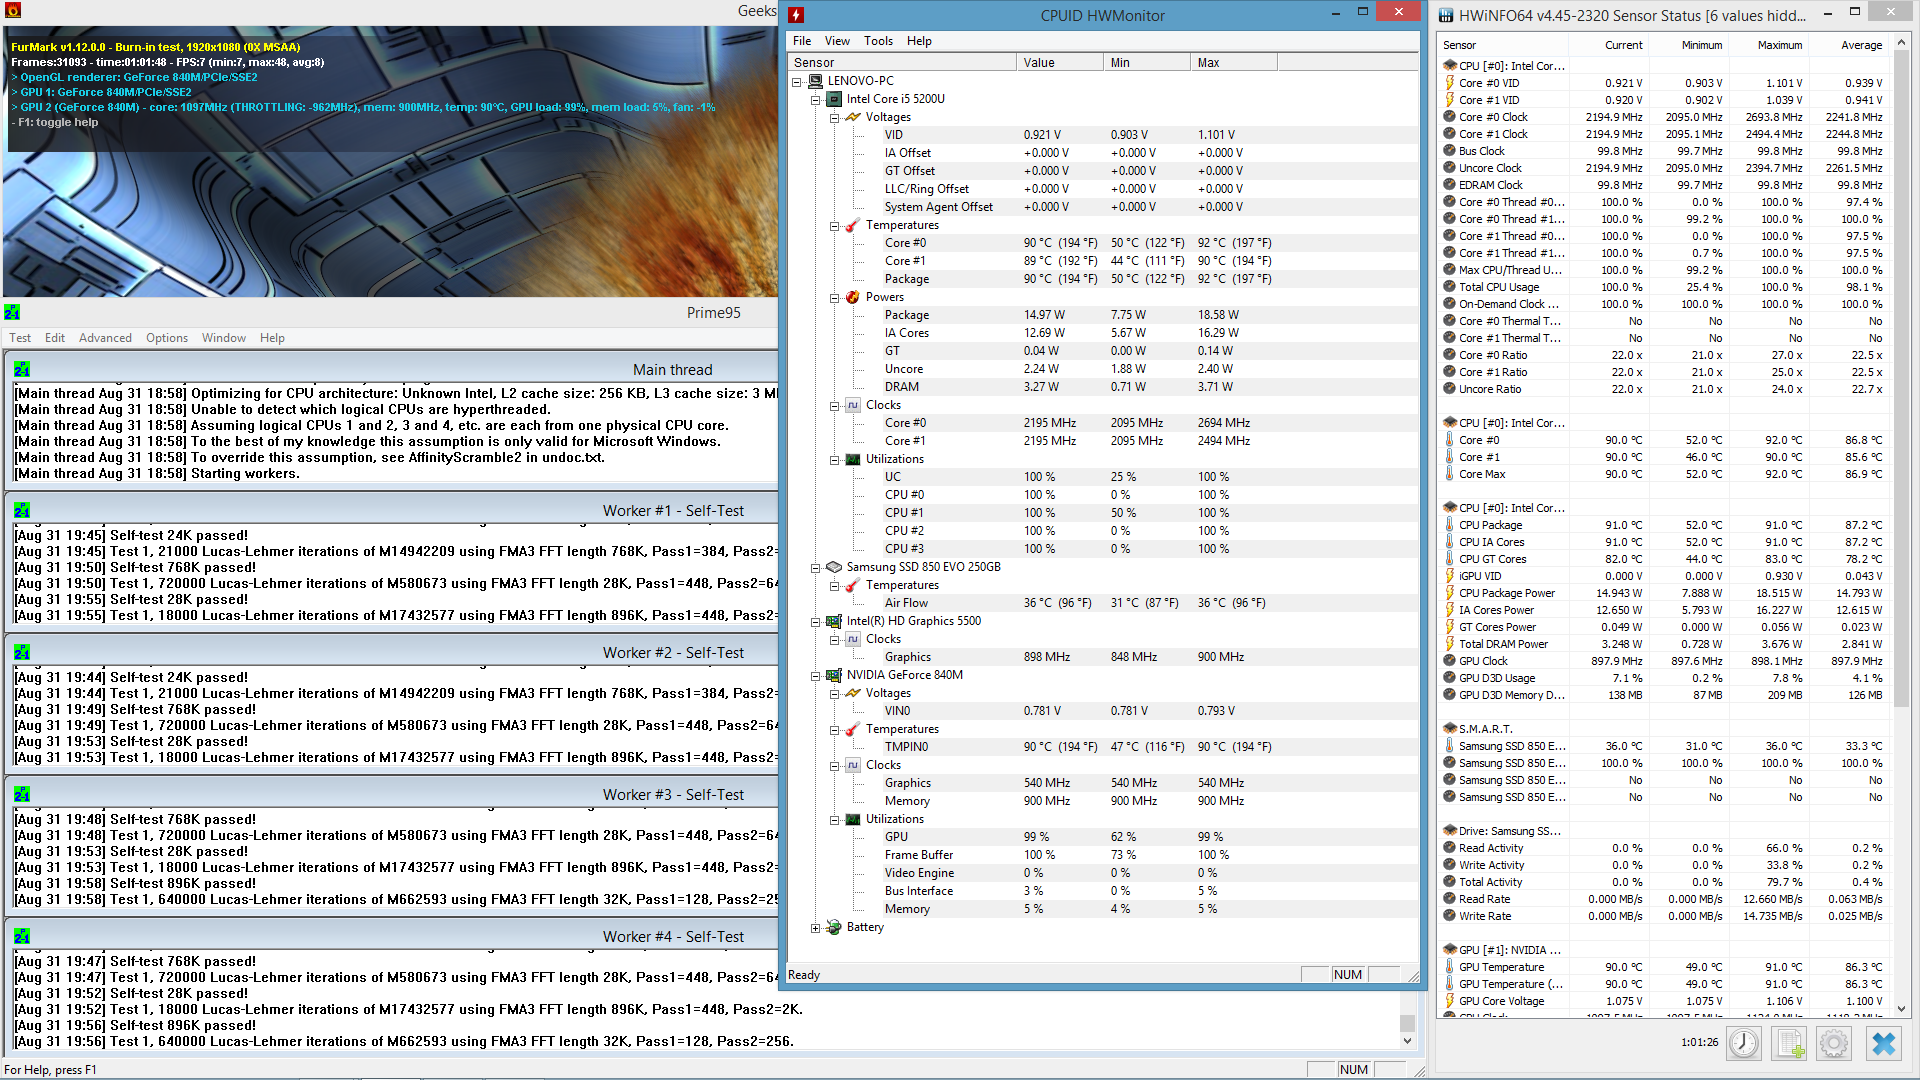
Task: Select the Frame Buffer row in HWMonitor
Action: coord(1103,855)
